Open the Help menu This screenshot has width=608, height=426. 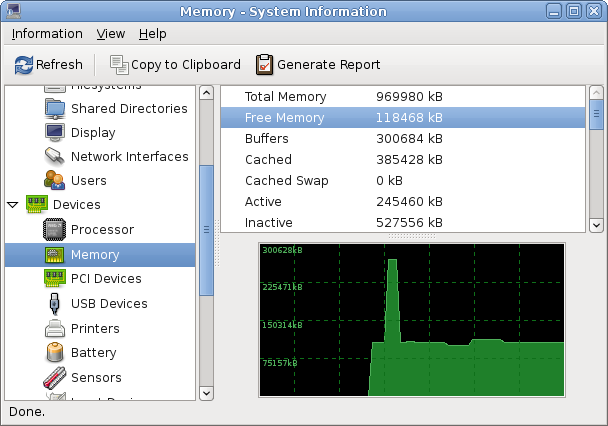click(x=153, y=34)
